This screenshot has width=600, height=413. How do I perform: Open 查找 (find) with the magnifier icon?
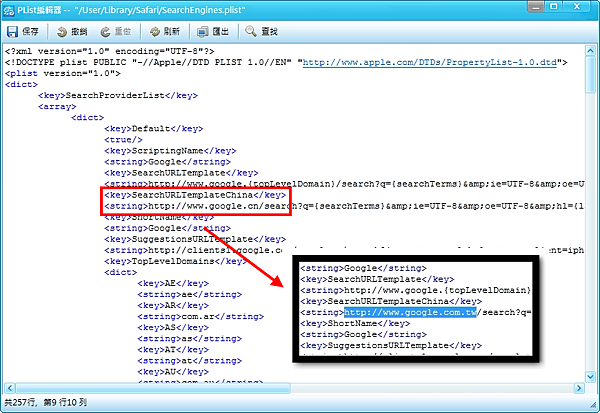[251, 31]
